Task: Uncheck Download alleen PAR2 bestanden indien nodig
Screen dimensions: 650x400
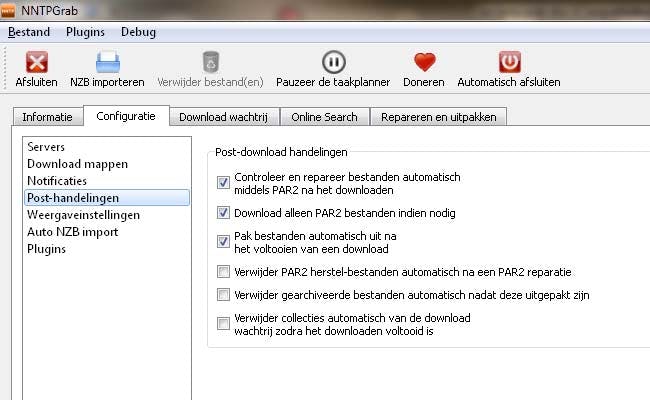Action: [x=223, y=213]
